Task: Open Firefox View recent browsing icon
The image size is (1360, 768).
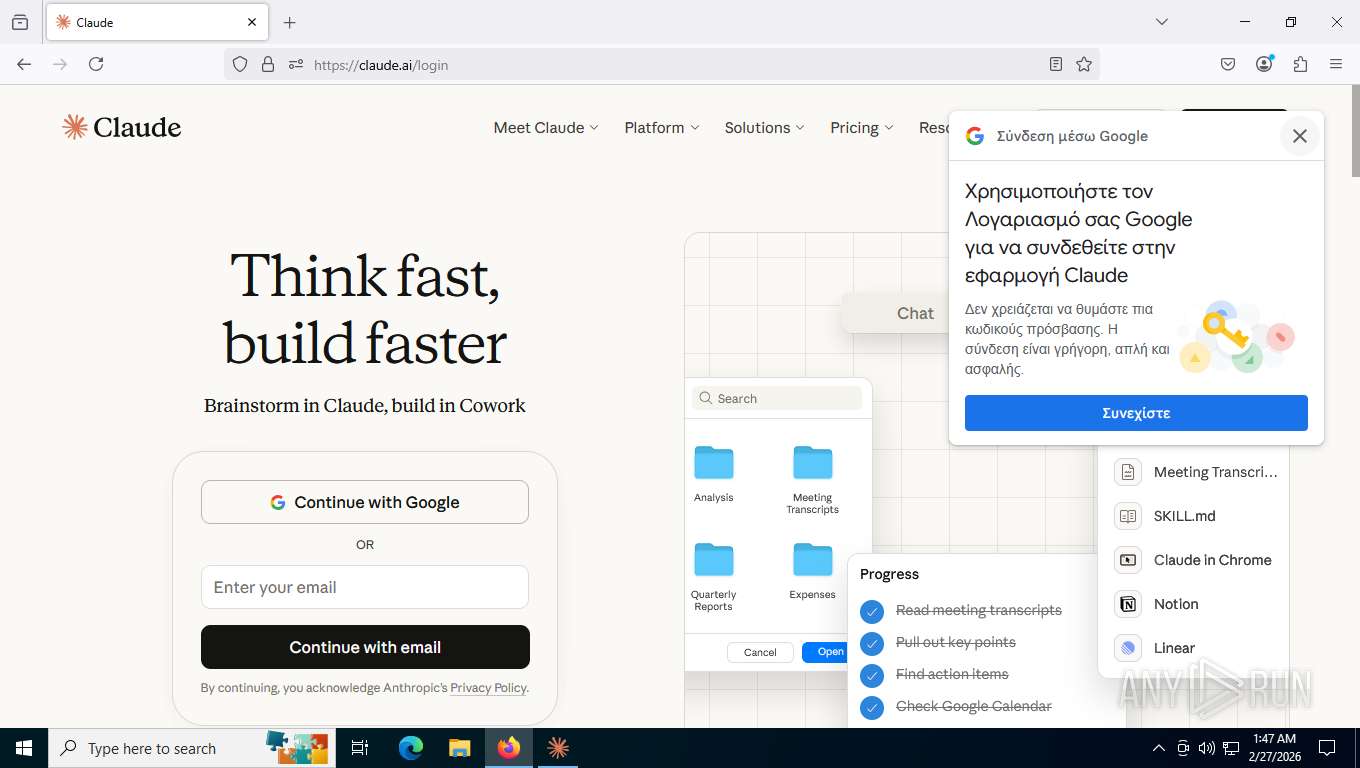Action: [x=20, y=22]
